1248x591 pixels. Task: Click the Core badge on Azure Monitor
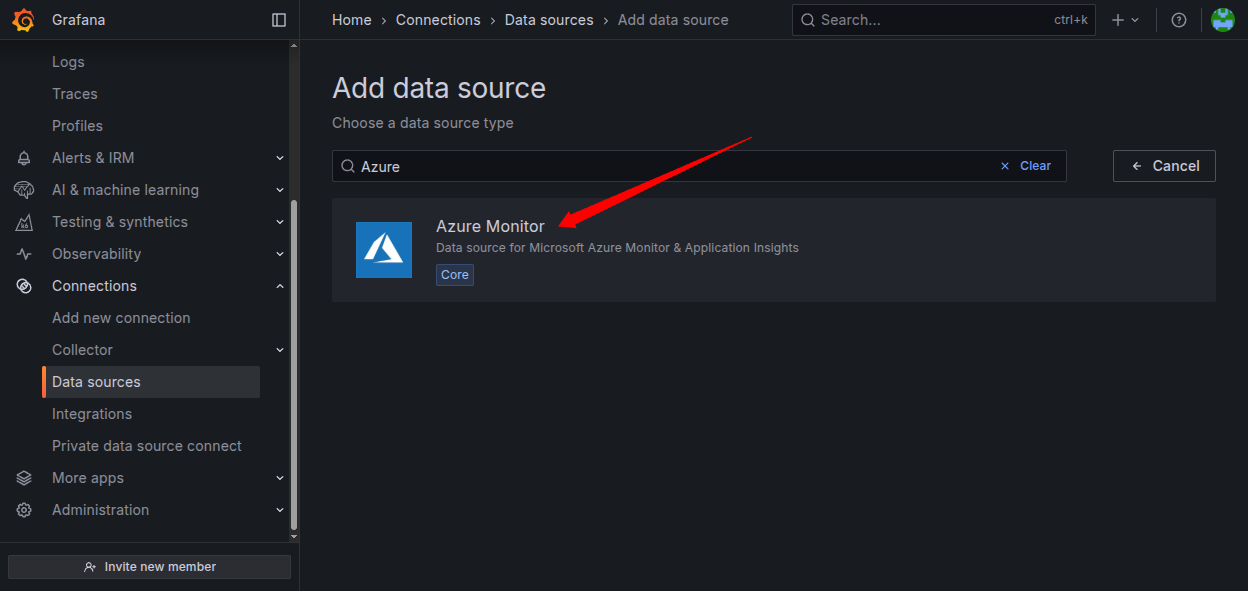[455, 275]
